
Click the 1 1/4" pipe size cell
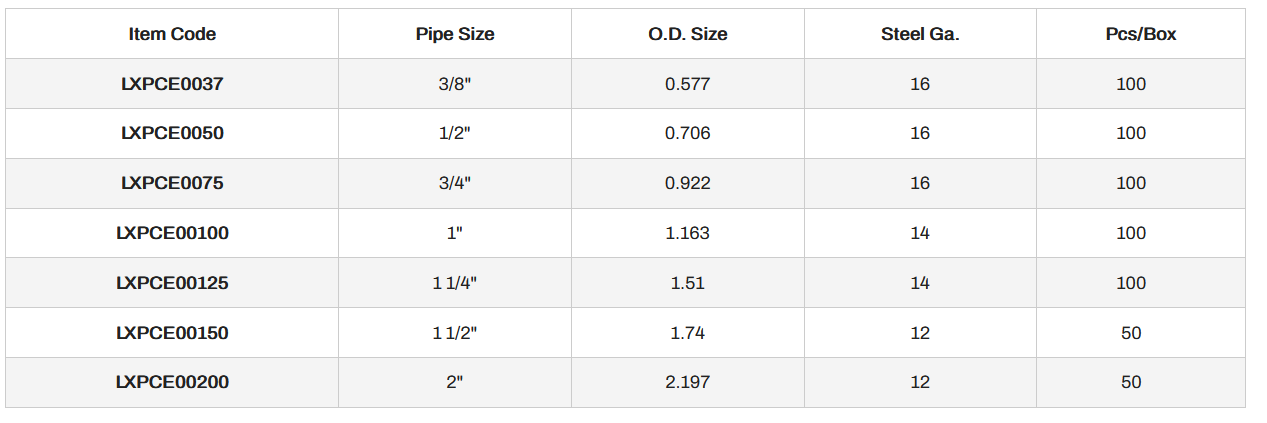click(x=455, y=283)
